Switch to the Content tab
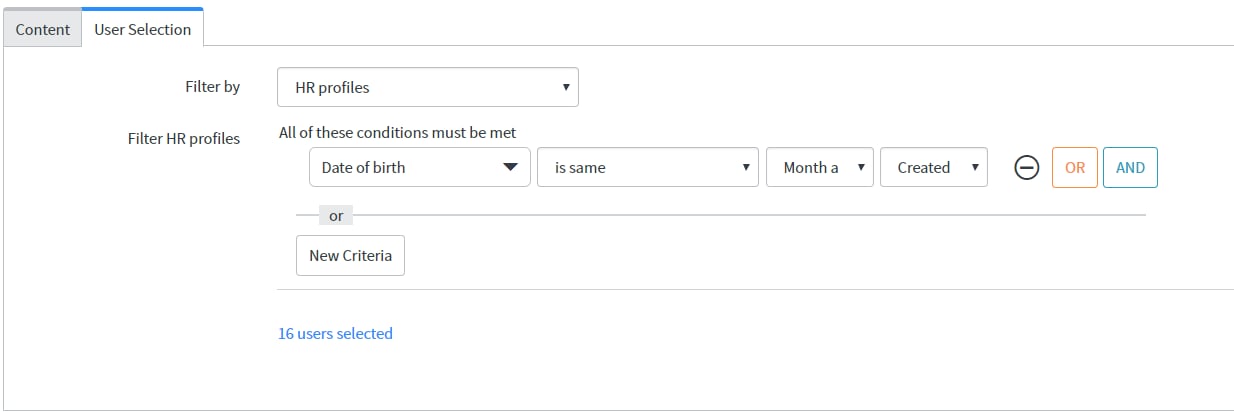The image size is (1234, 412). (43, 29)
